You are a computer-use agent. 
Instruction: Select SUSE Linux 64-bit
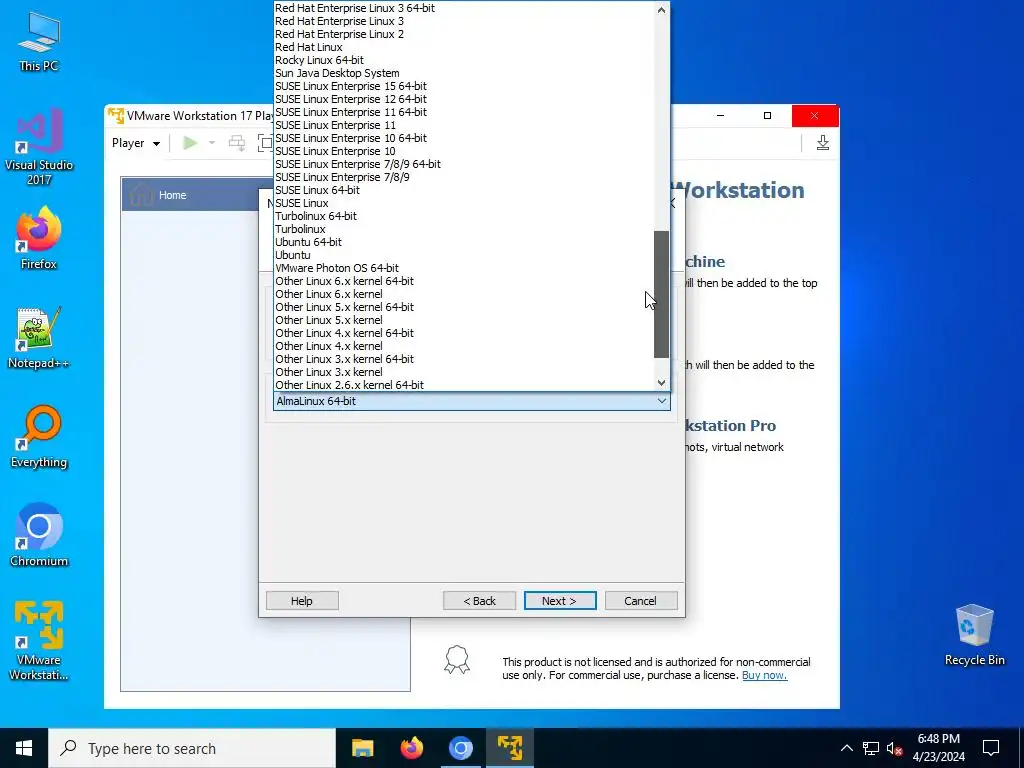(464, 190)
